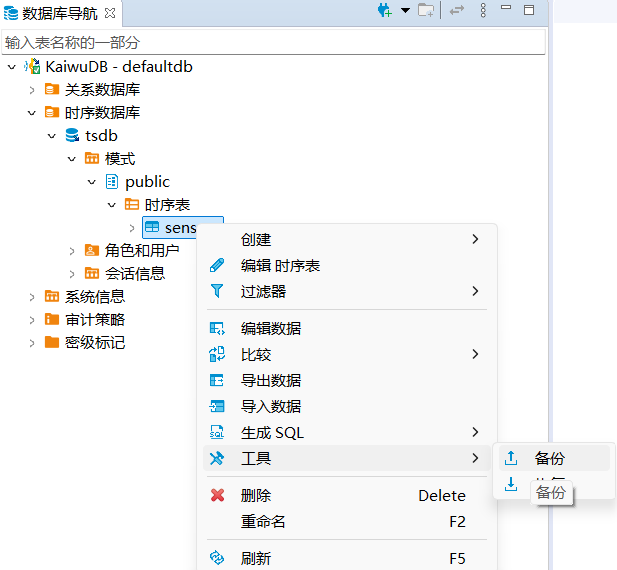The image size is (617, 570).
Task: Open the new connection dropdown arrow
Action: click(405, 10)
